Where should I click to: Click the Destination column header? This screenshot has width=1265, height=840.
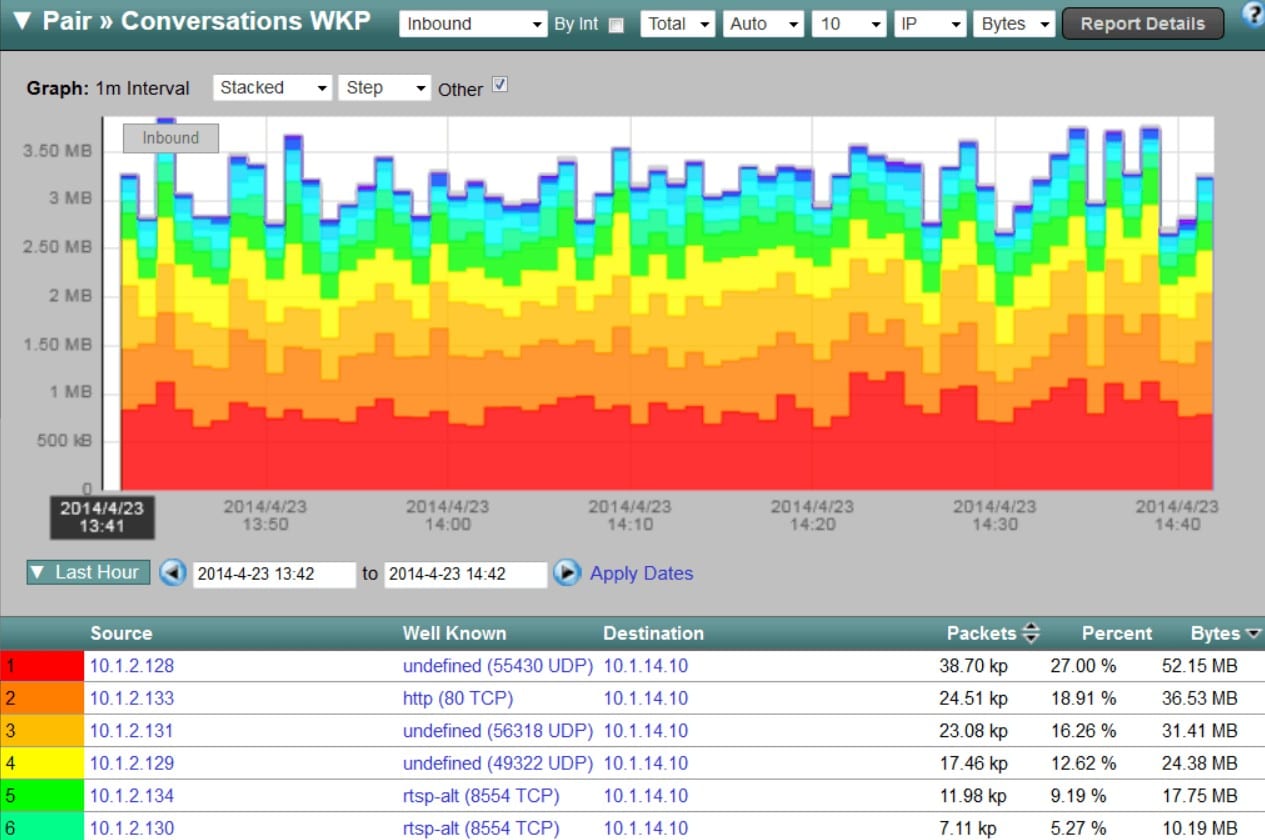[x=653, y=633]
